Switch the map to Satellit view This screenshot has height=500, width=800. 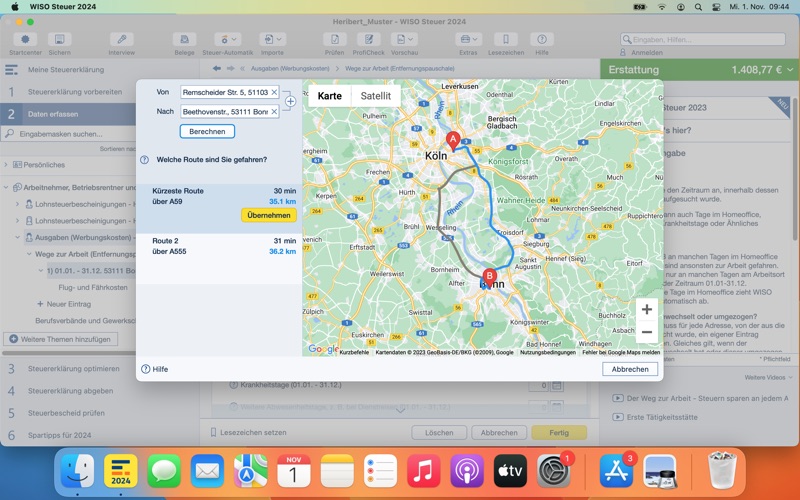pyautogui.click(x=376, y=96)
